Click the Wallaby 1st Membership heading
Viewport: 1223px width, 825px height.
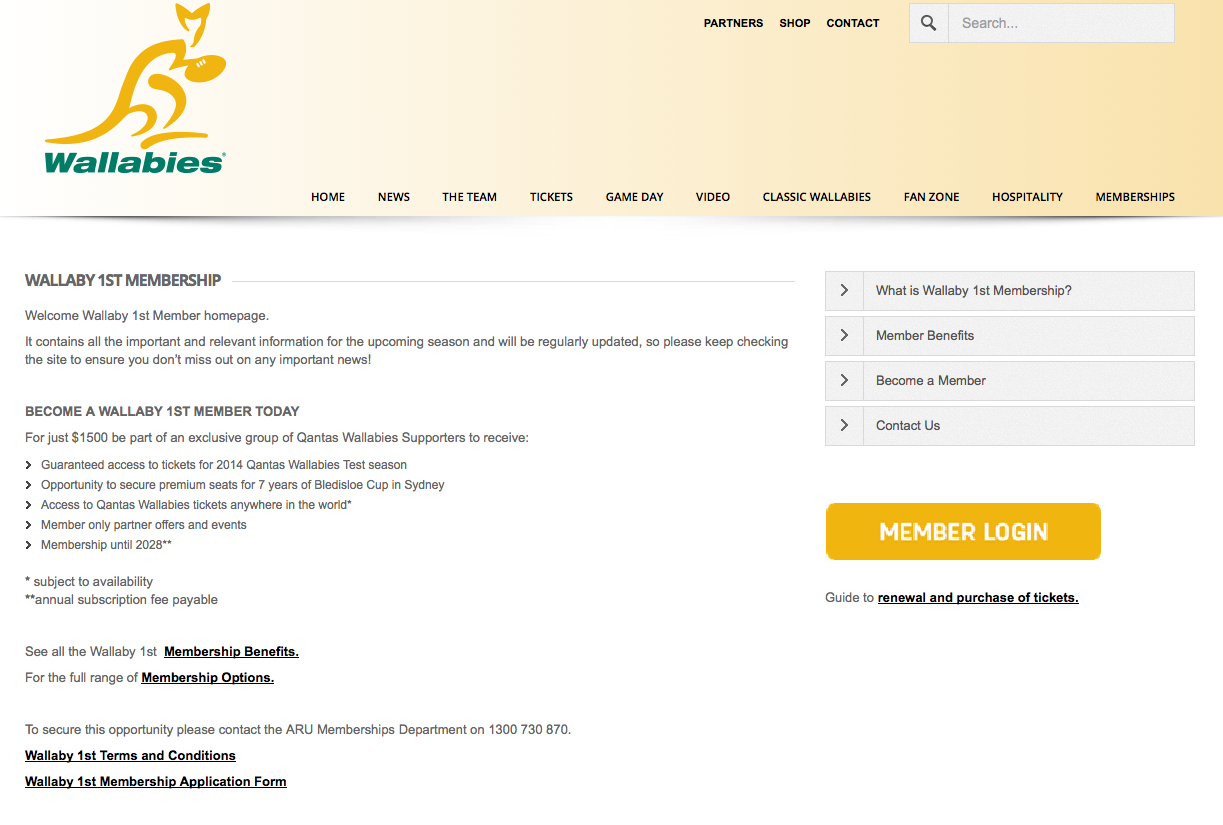pos(123,280)
